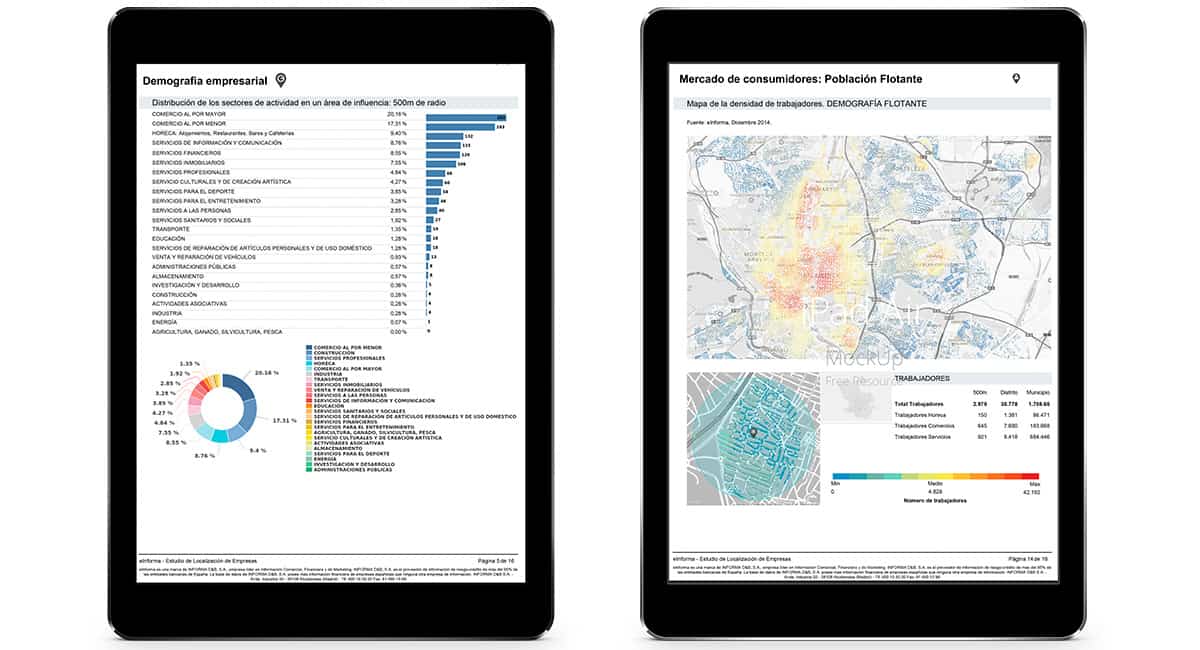Screen dimensions: 1200x650
Task: Click the ADMINISTRACIONES PUBLICAS legend color swatch
Action: pos(309,470)
